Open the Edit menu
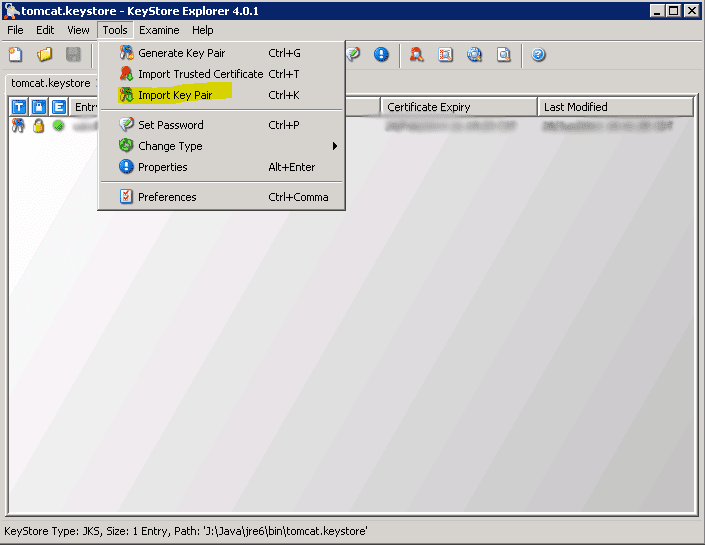 click(45, 30)
